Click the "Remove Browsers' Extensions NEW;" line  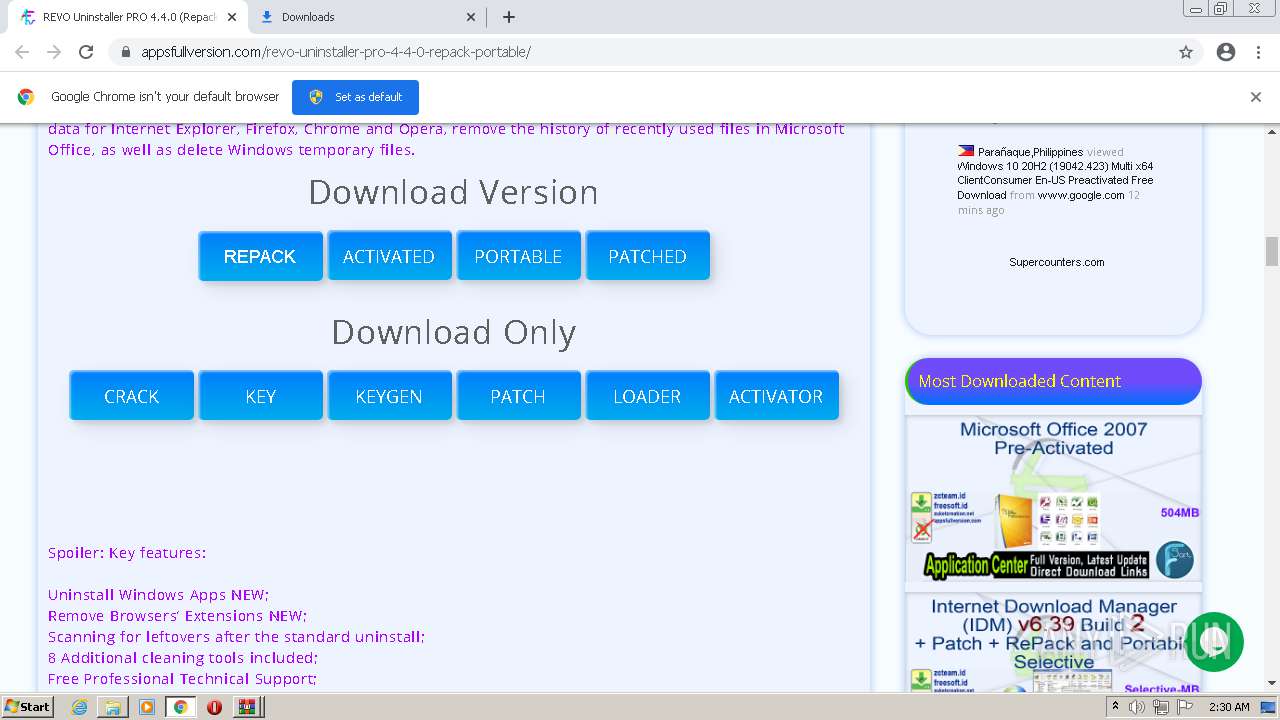[177, 615]
